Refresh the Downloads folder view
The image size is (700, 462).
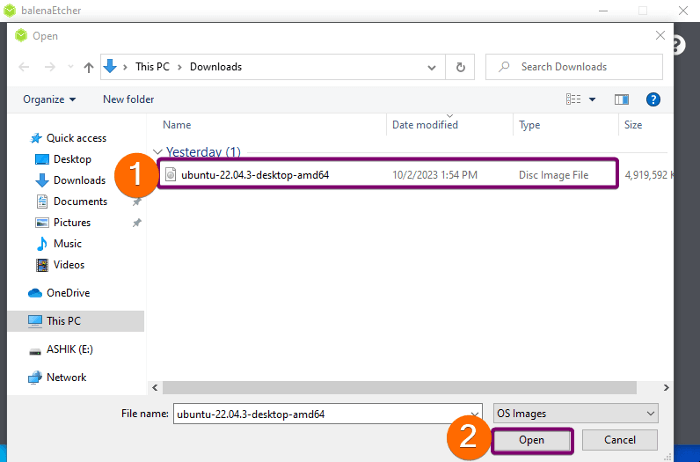[460, 67]
